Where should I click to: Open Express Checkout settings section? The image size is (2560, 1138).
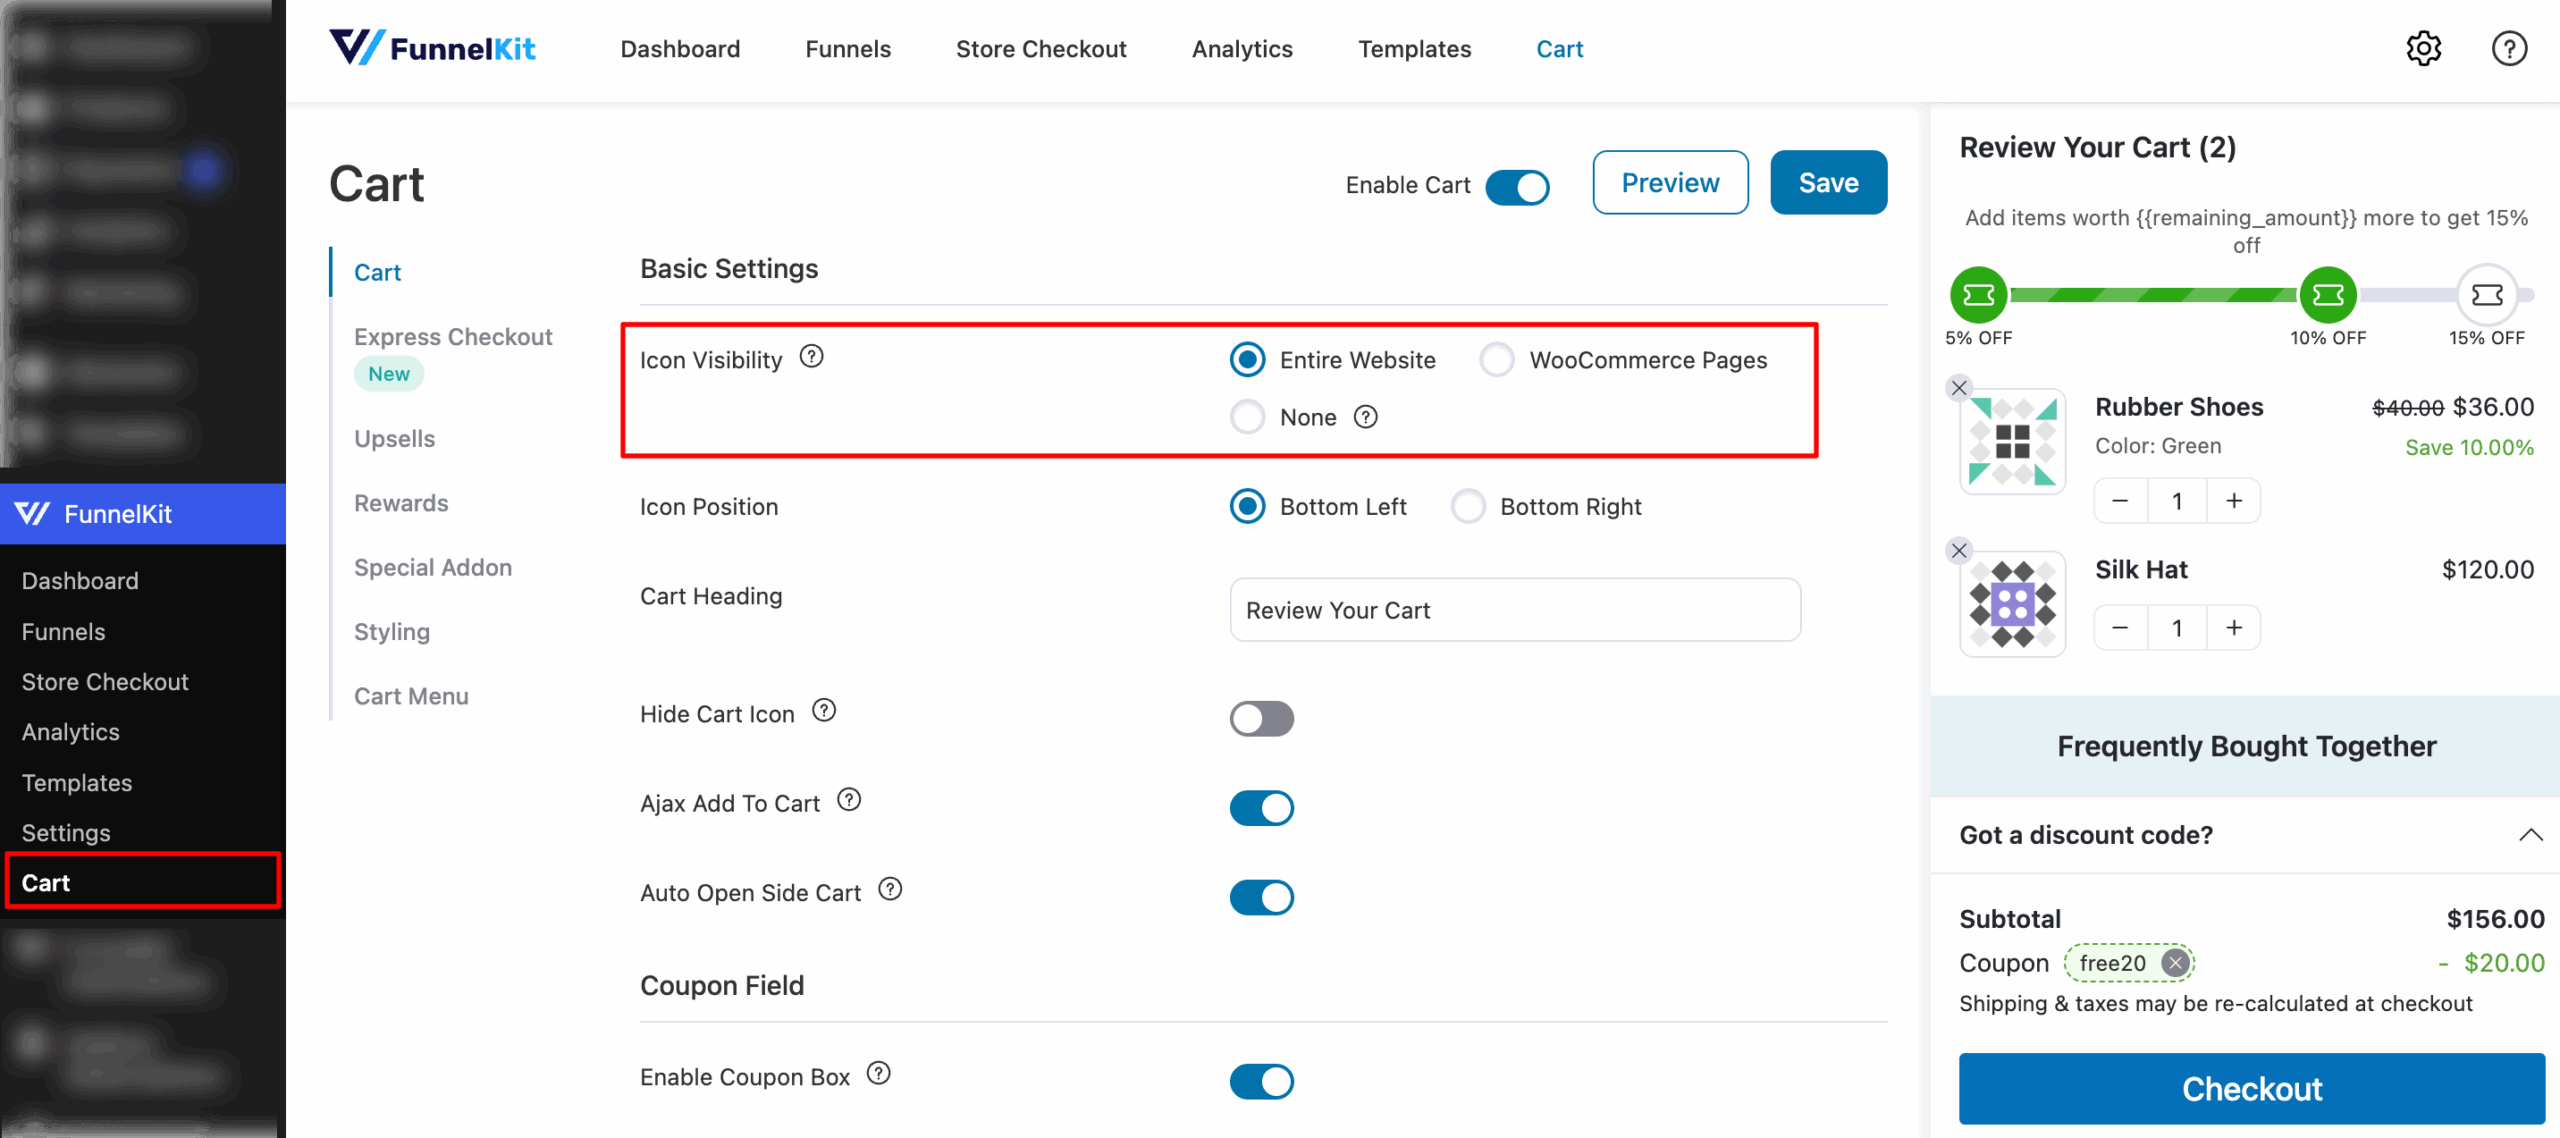pyautogui.click(x=452, y=337)
